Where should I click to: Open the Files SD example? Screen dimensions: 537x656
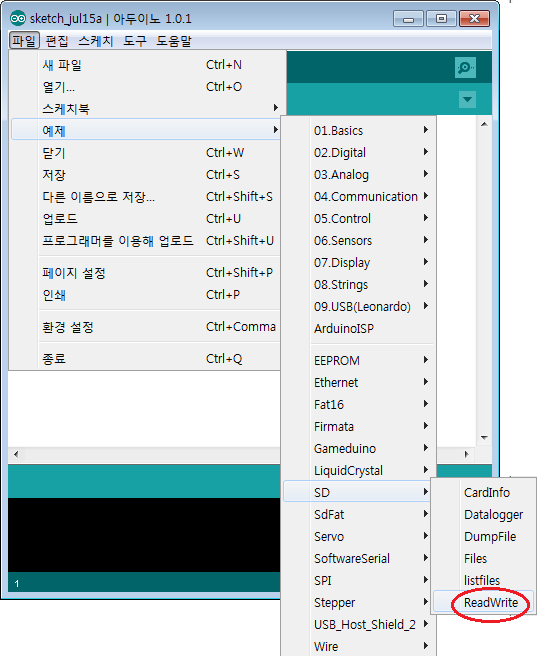click(x=483, y=559)
